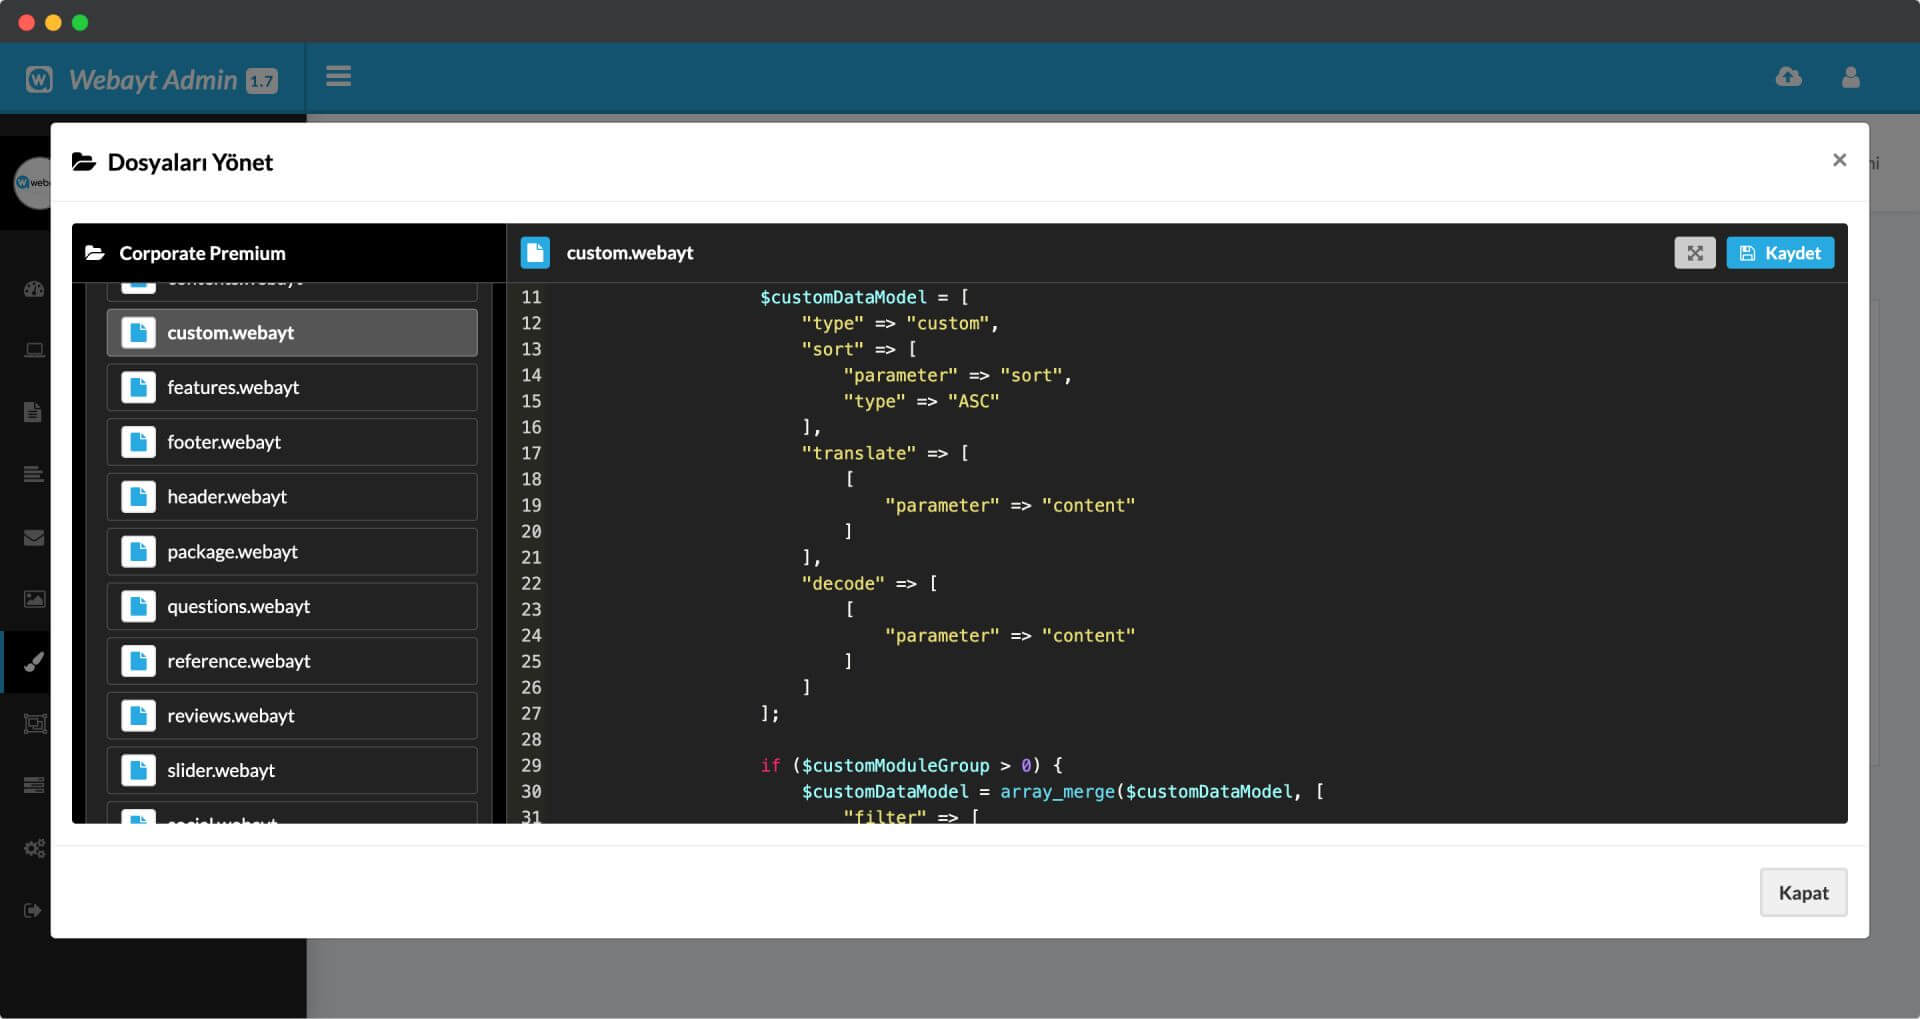Image resolution: width=1920 pixels, height=1019 pixels.
Task: Choose questions.webayt in the list
Action: [291, 607]
